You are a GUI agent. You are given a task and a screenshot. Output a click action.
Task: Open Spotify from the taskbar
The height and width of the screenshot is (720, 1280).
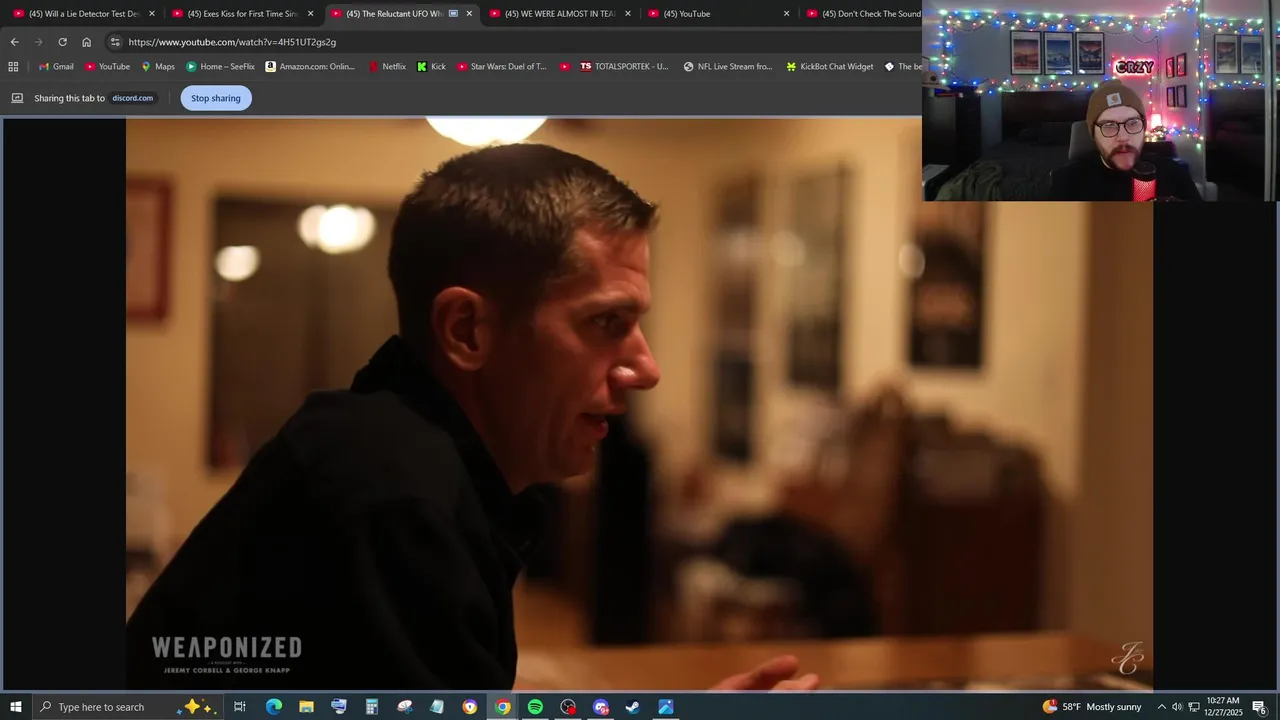(x=535, y=707)
